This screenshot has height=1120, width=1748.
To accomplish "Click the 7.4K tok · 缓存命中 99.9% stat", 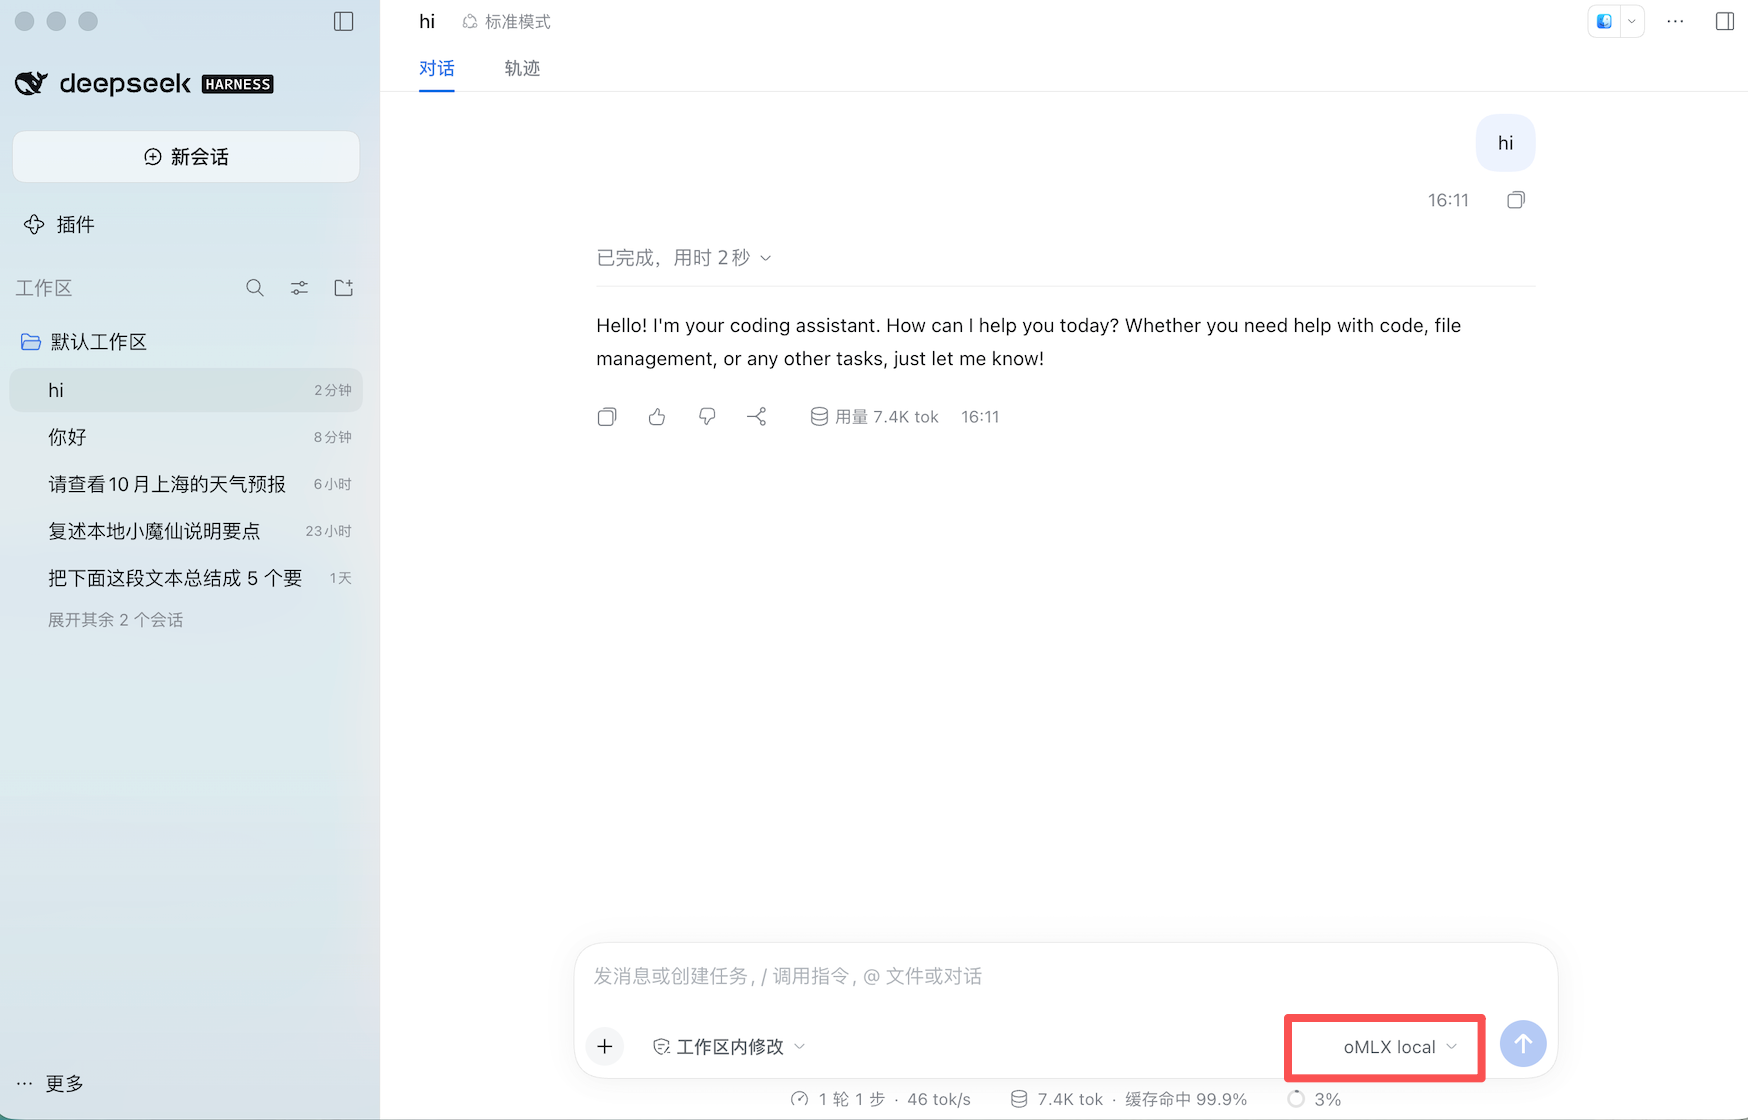I will 1128,1099.
